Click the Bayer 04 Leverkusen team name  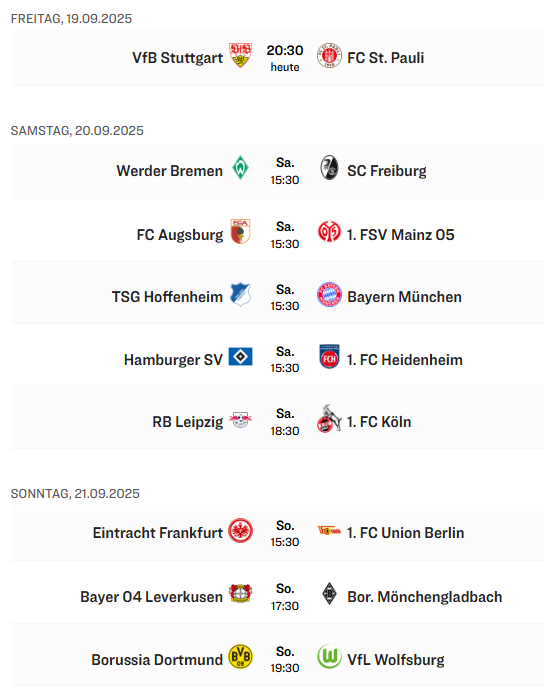pos(151,597)
